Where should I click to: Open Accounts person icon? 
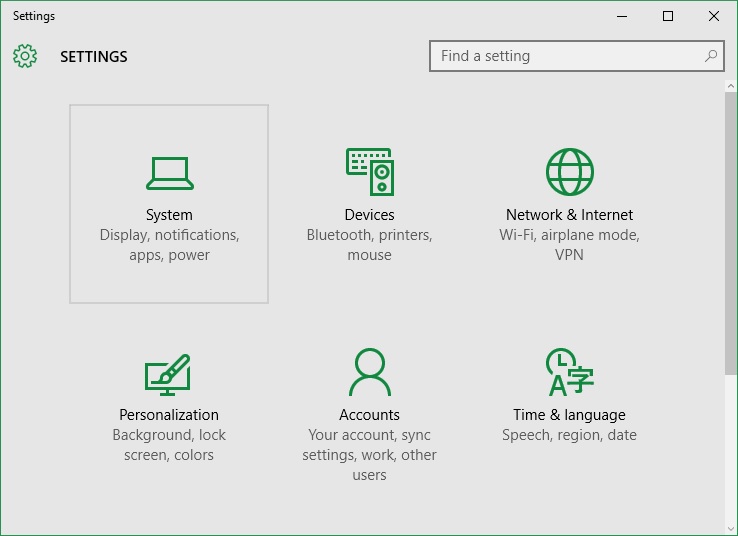tap(370, 372)
